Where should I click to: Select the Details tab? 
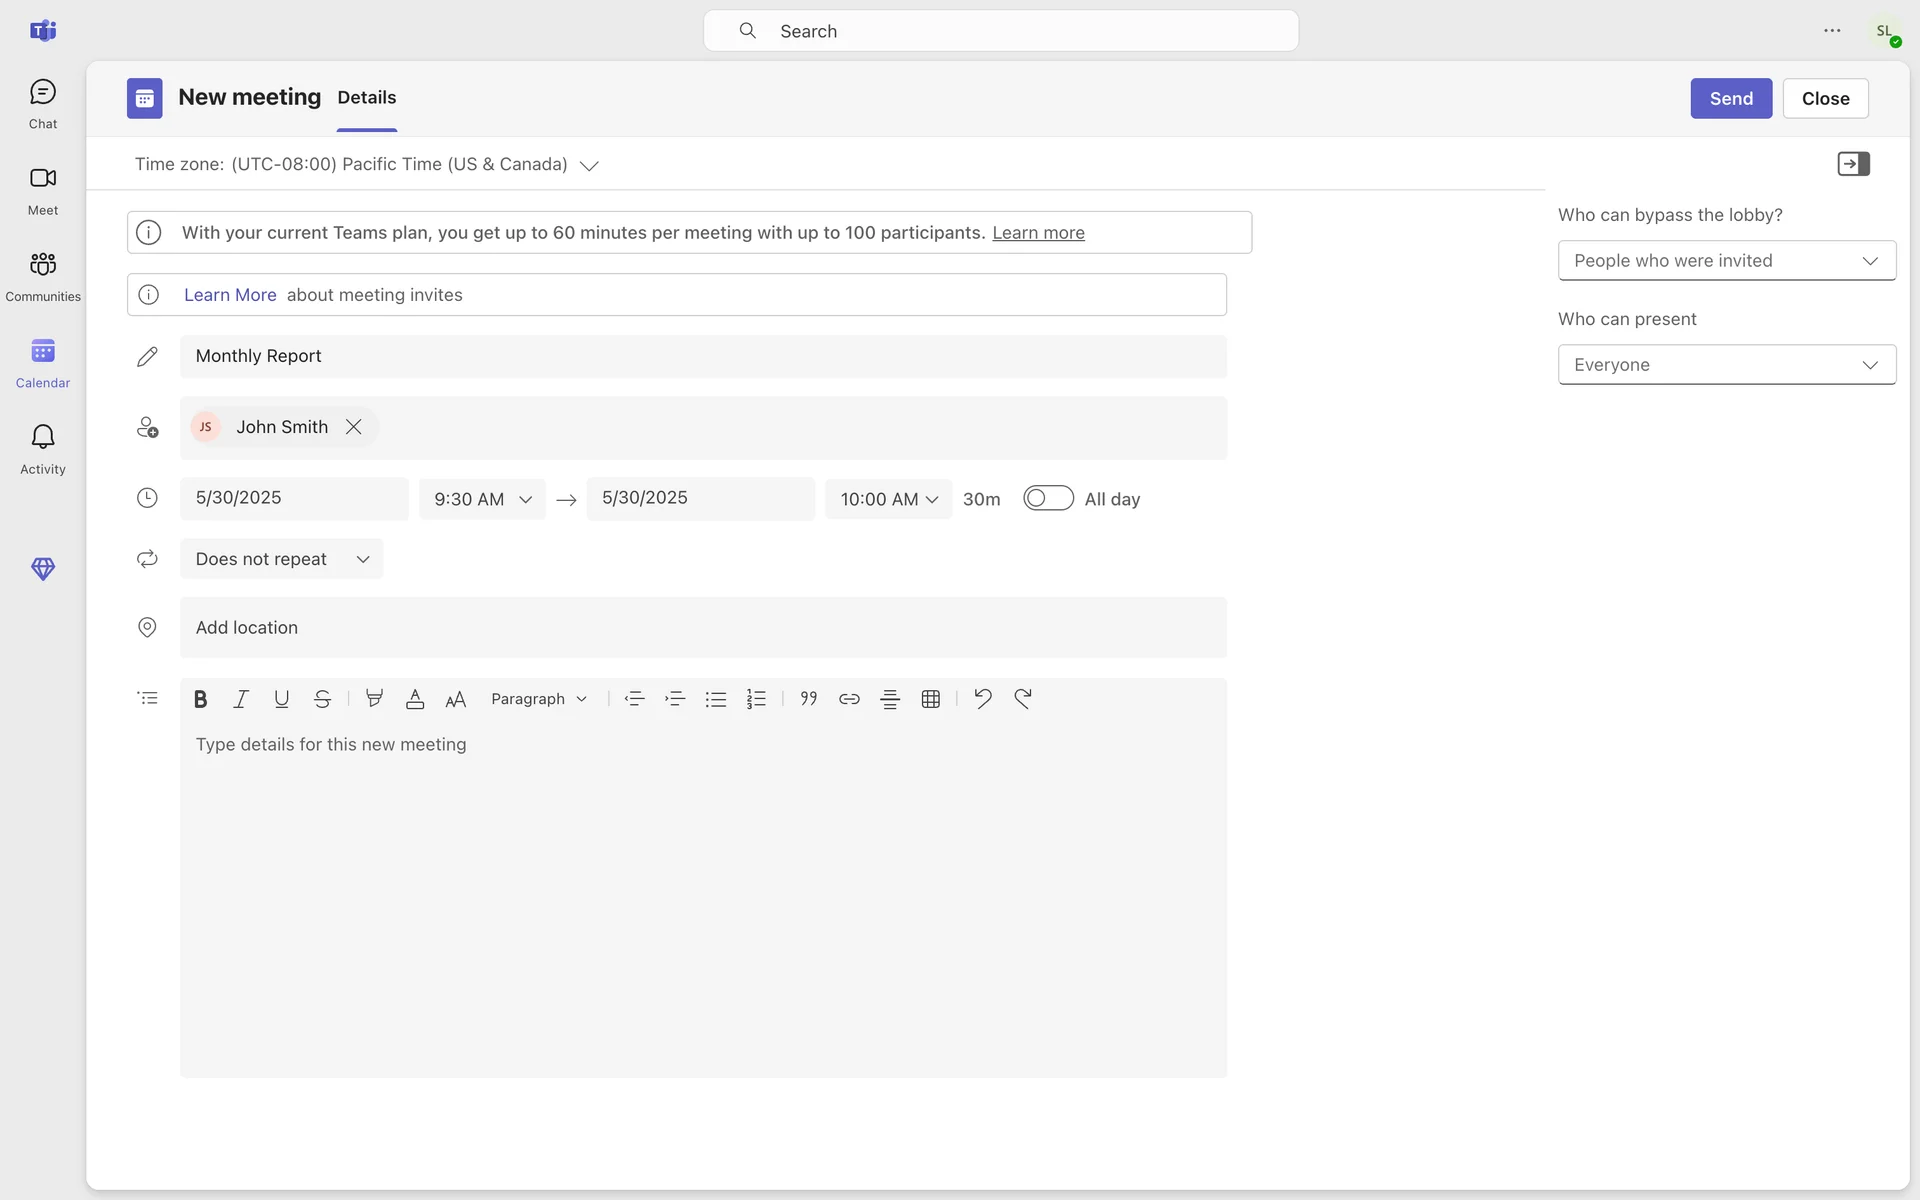366,98
